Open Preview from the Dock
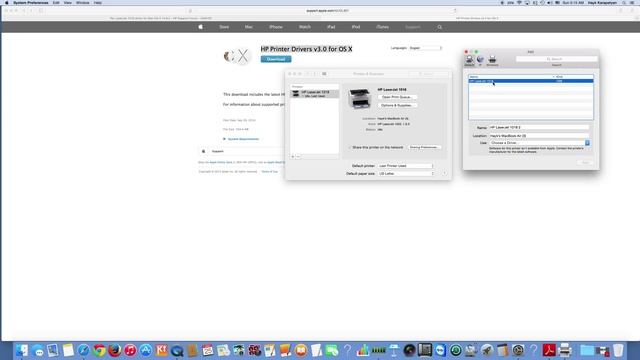The width and height of the screenshot is (640, 360). (x=53, y=350)
